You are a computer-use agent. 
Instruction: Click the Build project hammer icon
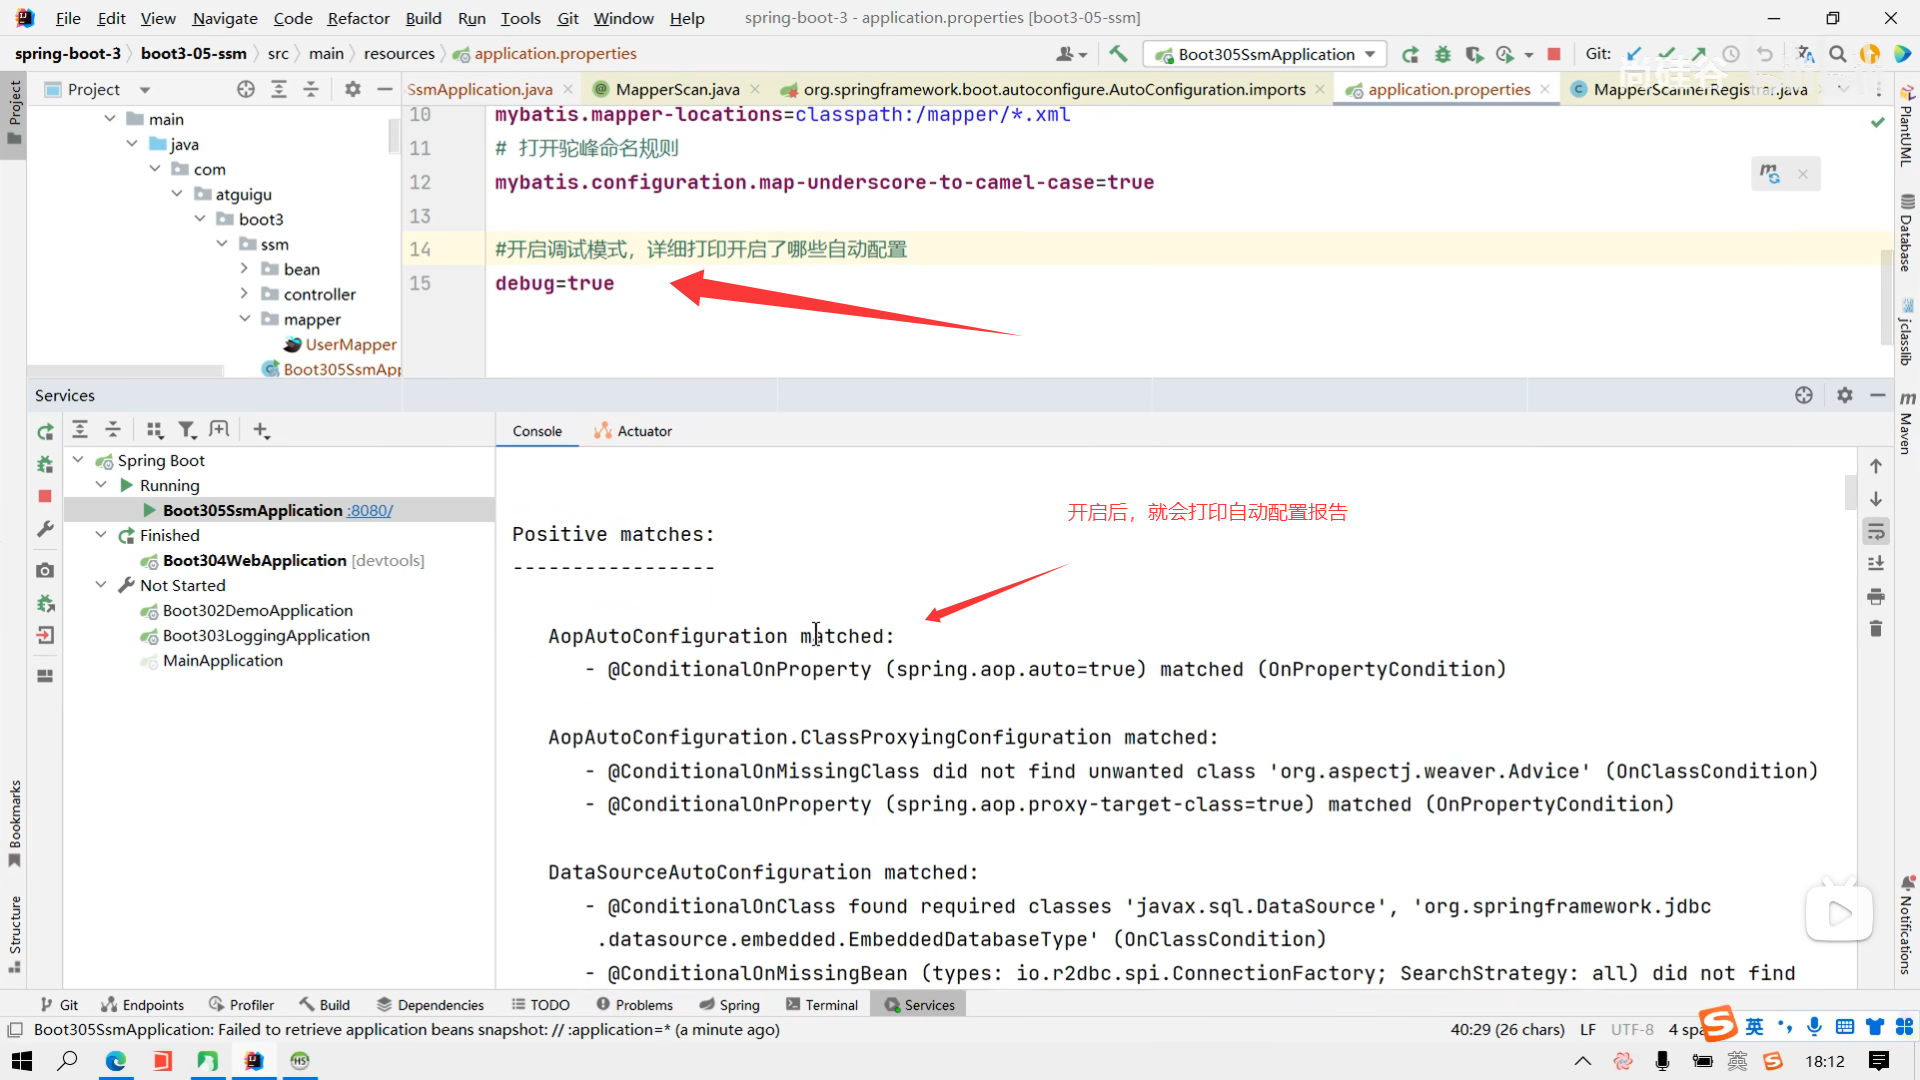1118,54
